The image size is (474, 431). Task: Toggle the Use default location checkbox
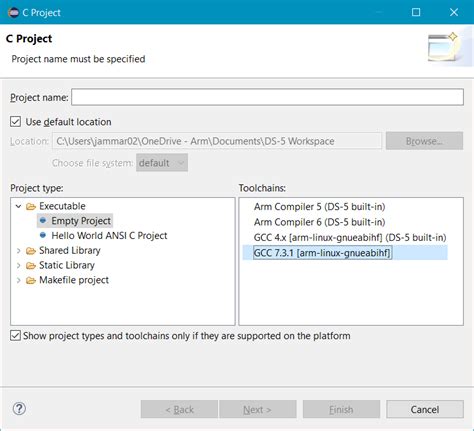[x=15, y=122]
